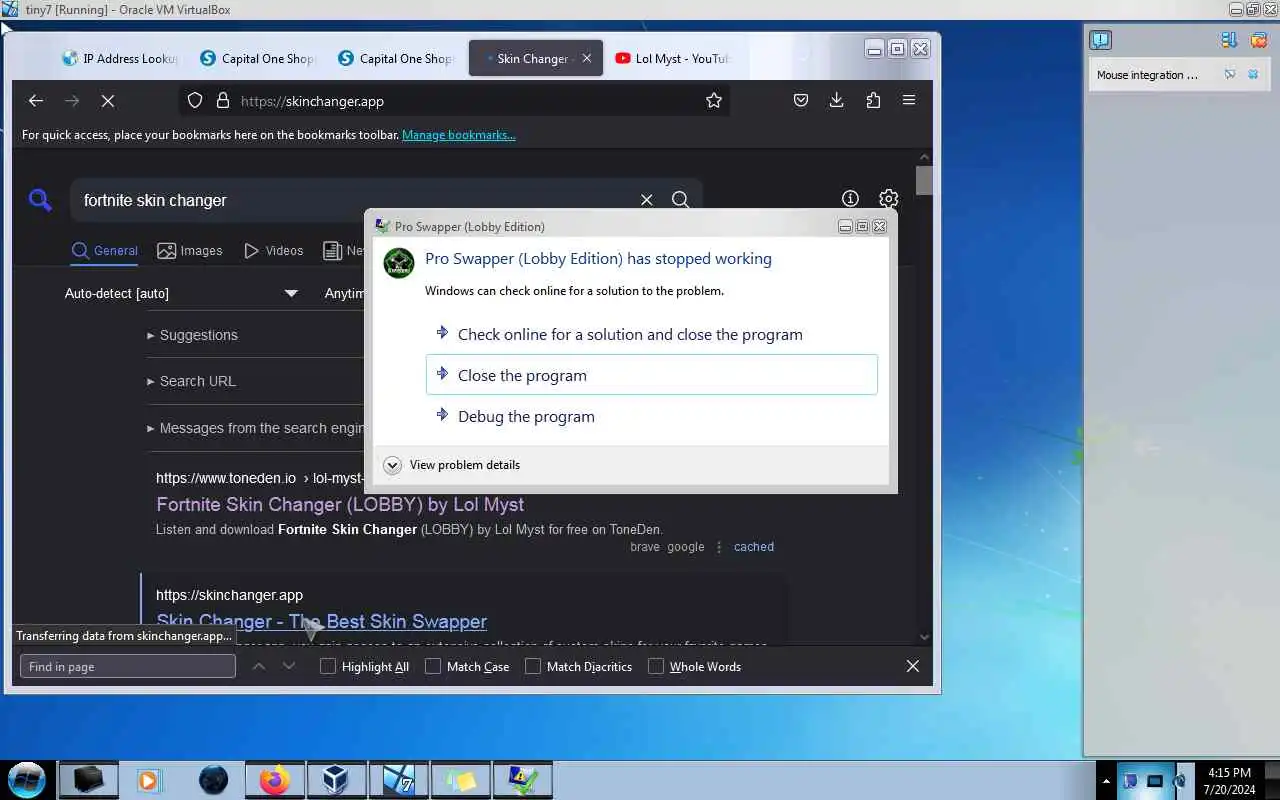This screenshot has width=1280, height=800.
Task: Choose Debug the program
Action: [x=651, y=416]
